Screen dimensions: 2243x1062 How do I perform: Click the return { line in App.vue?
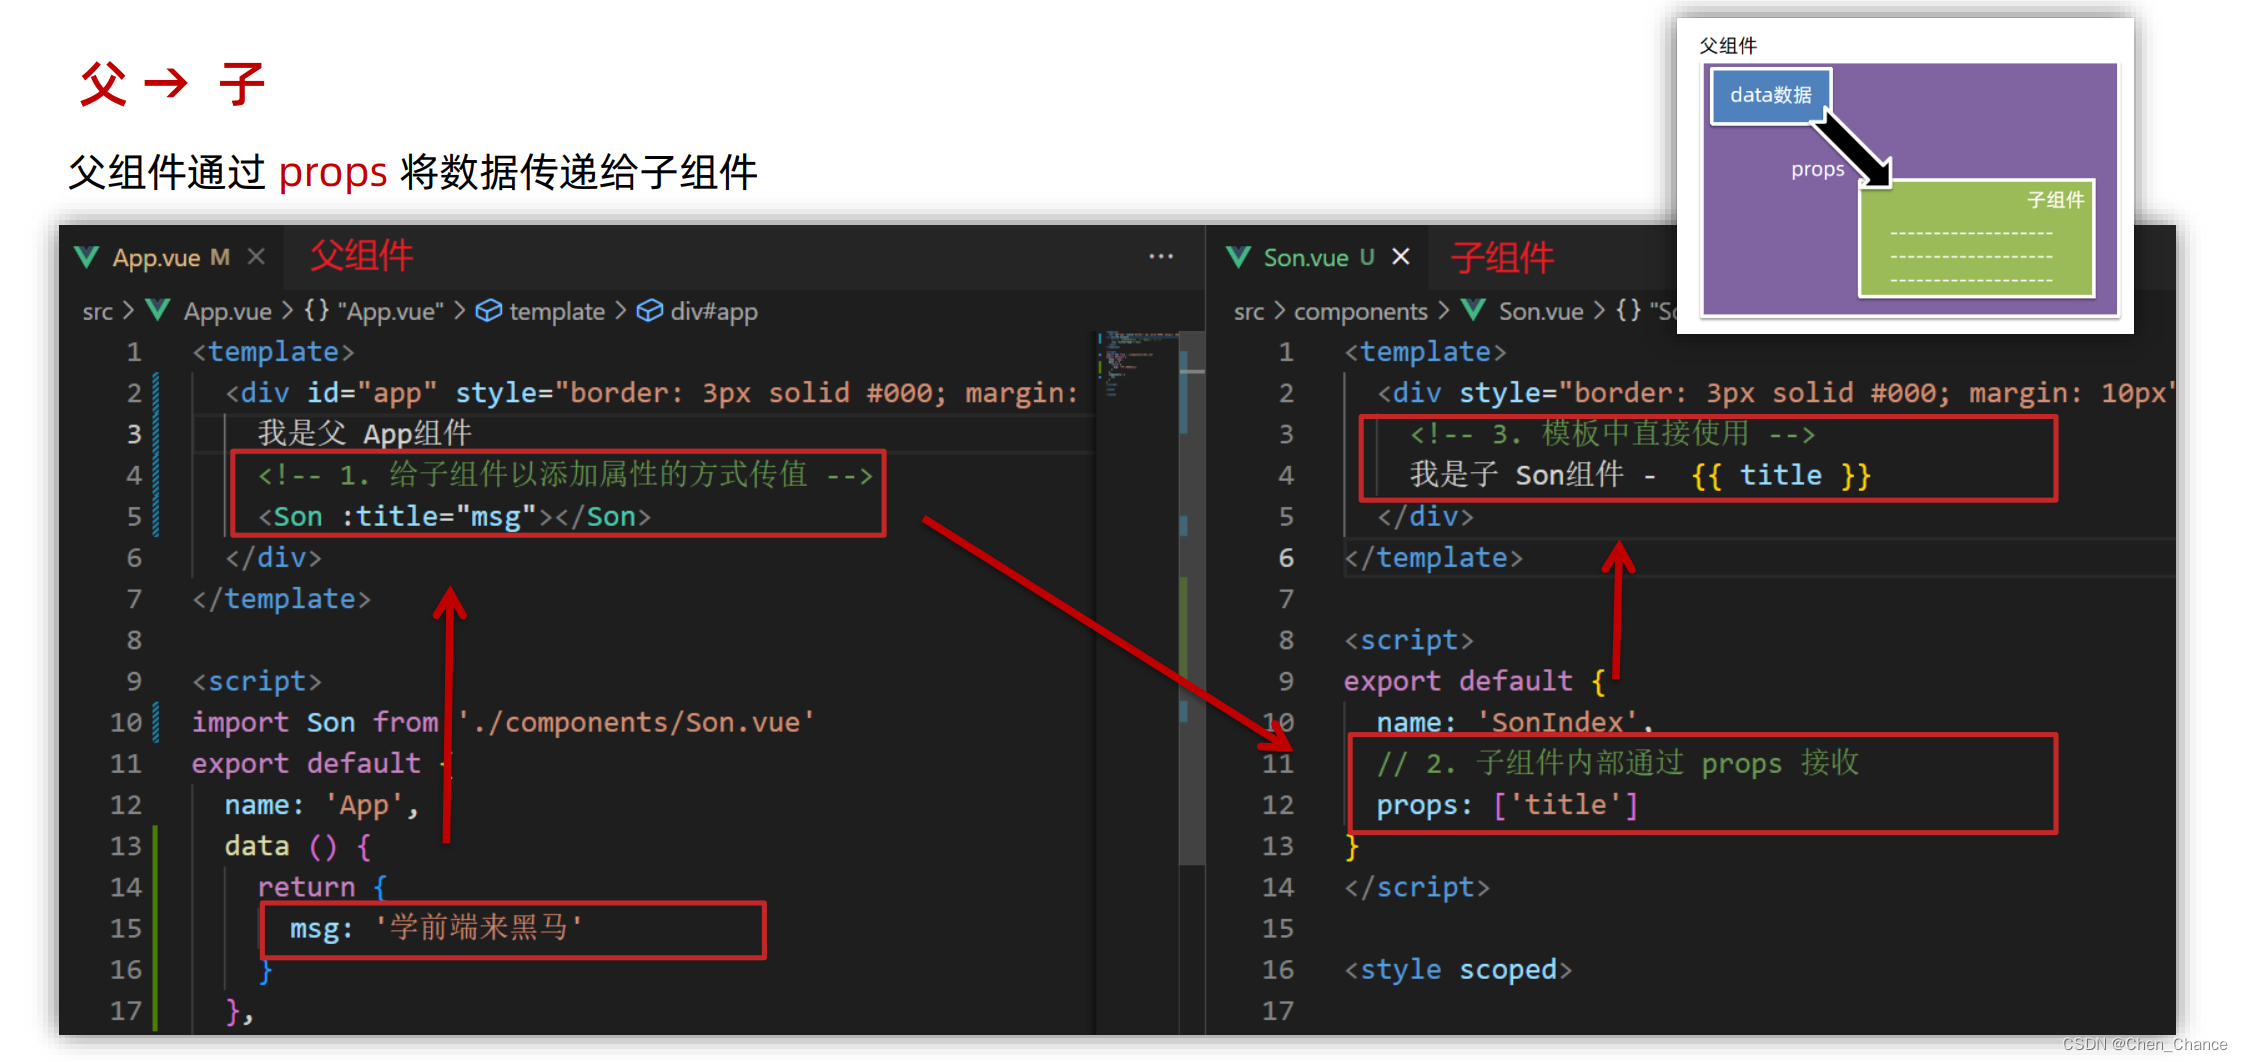click(322, 887)
